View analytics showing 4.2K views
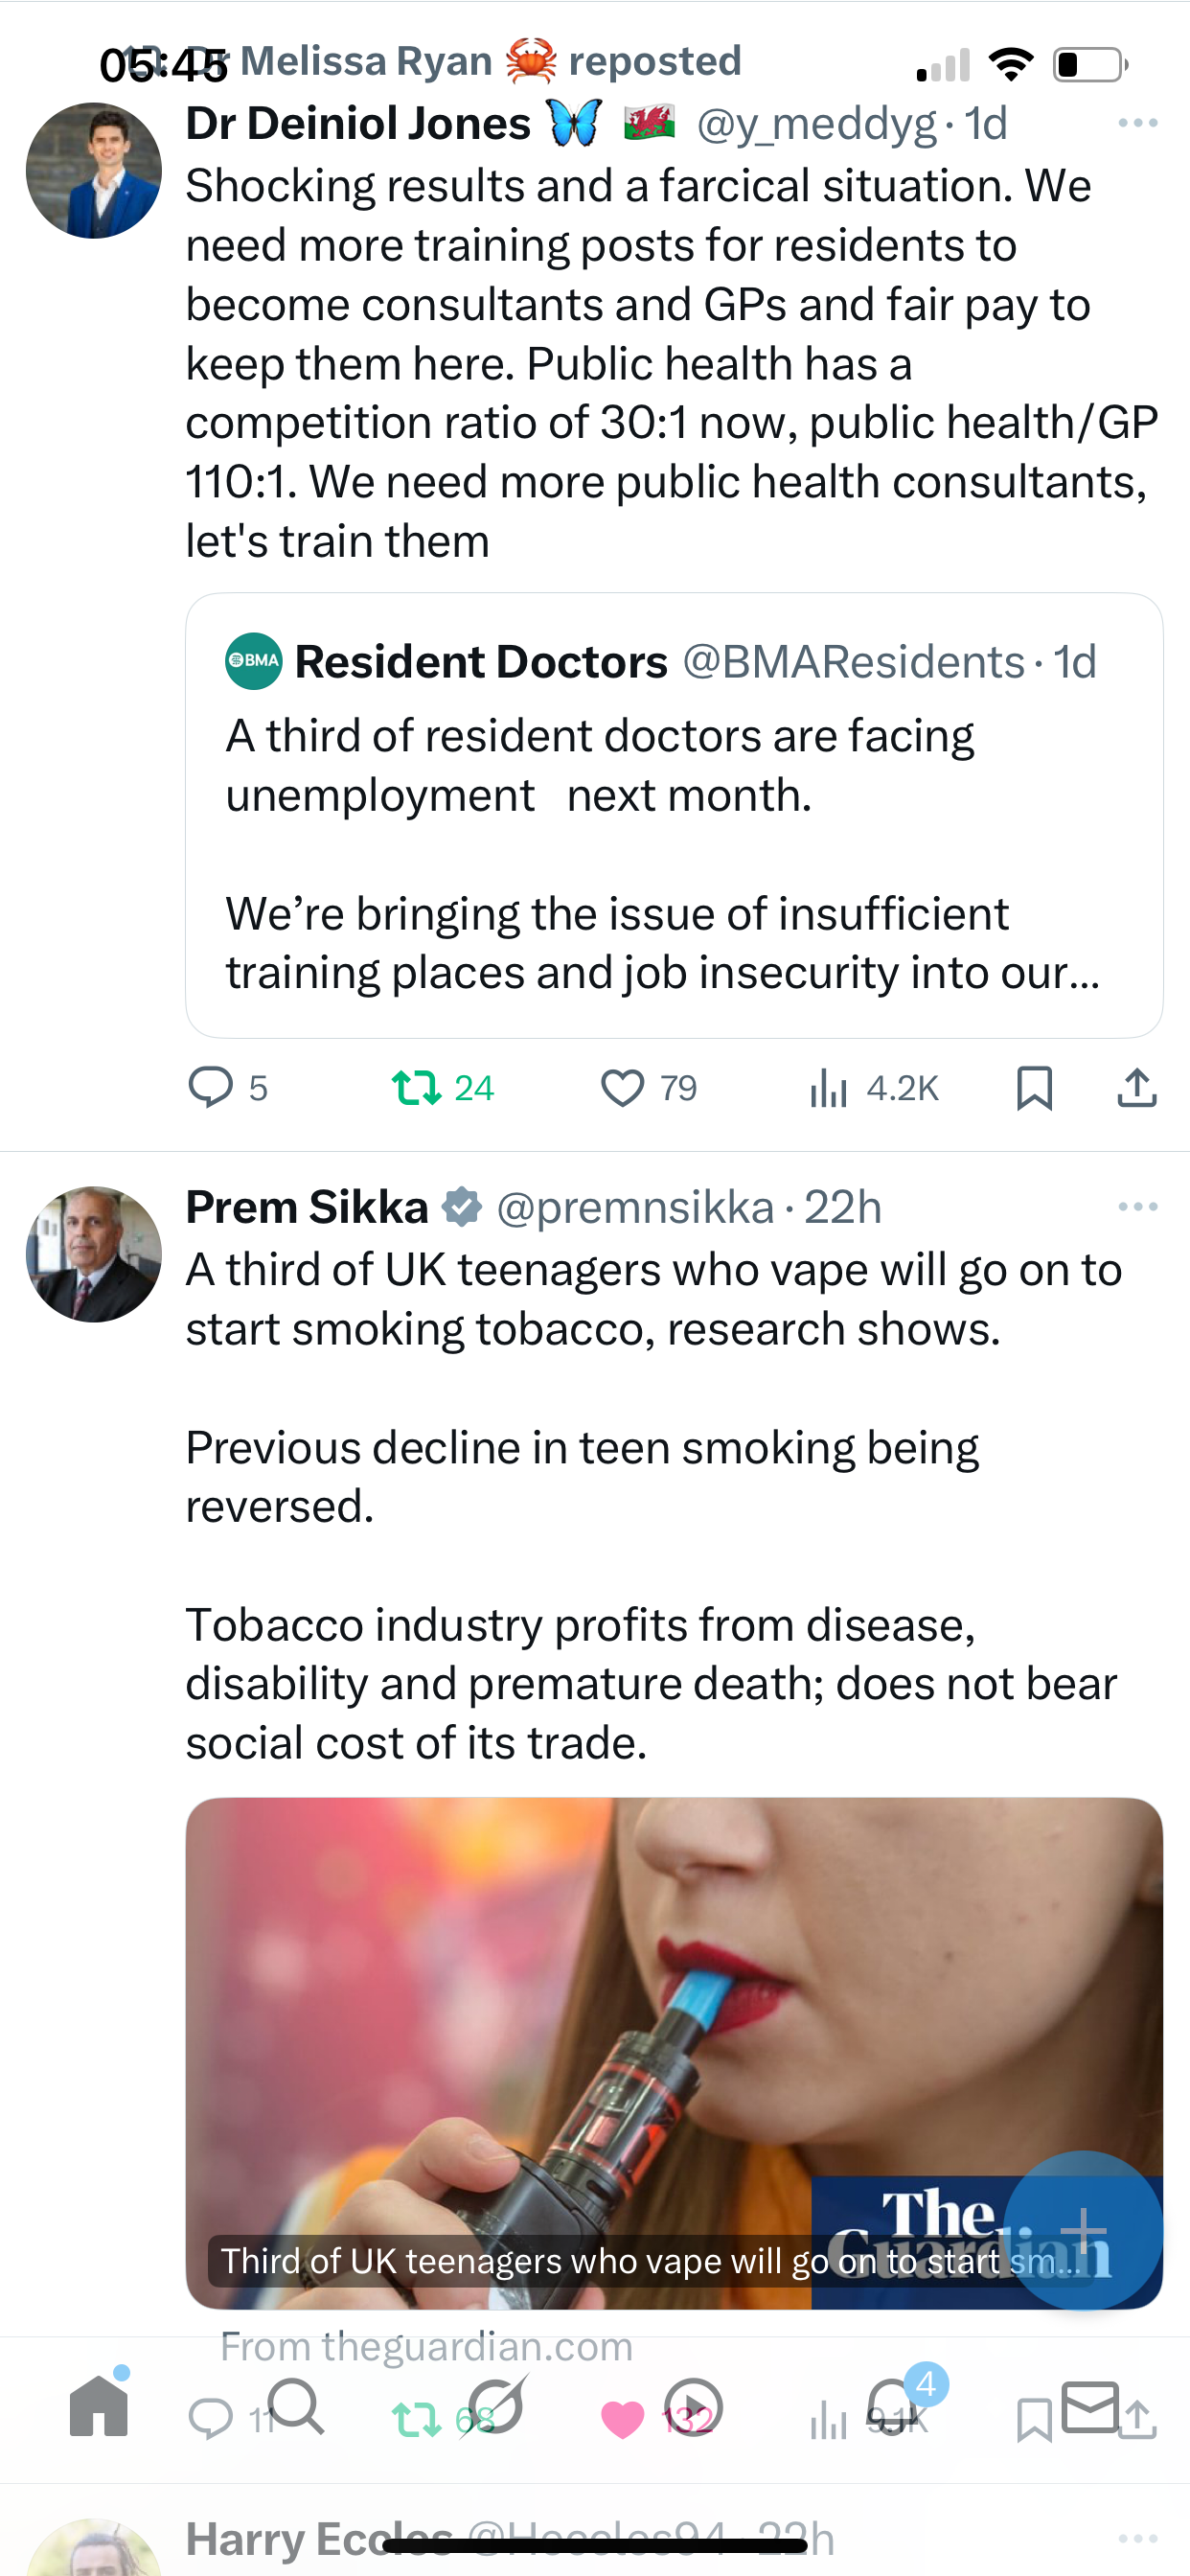 coord(873,1087)
